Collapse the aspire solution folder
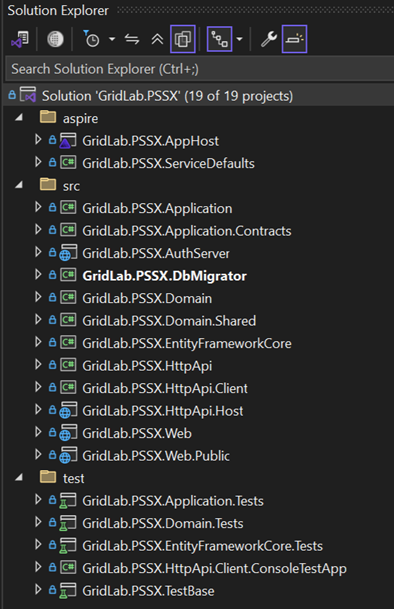The width and height of the screenshot is (394, 609). 19,118
